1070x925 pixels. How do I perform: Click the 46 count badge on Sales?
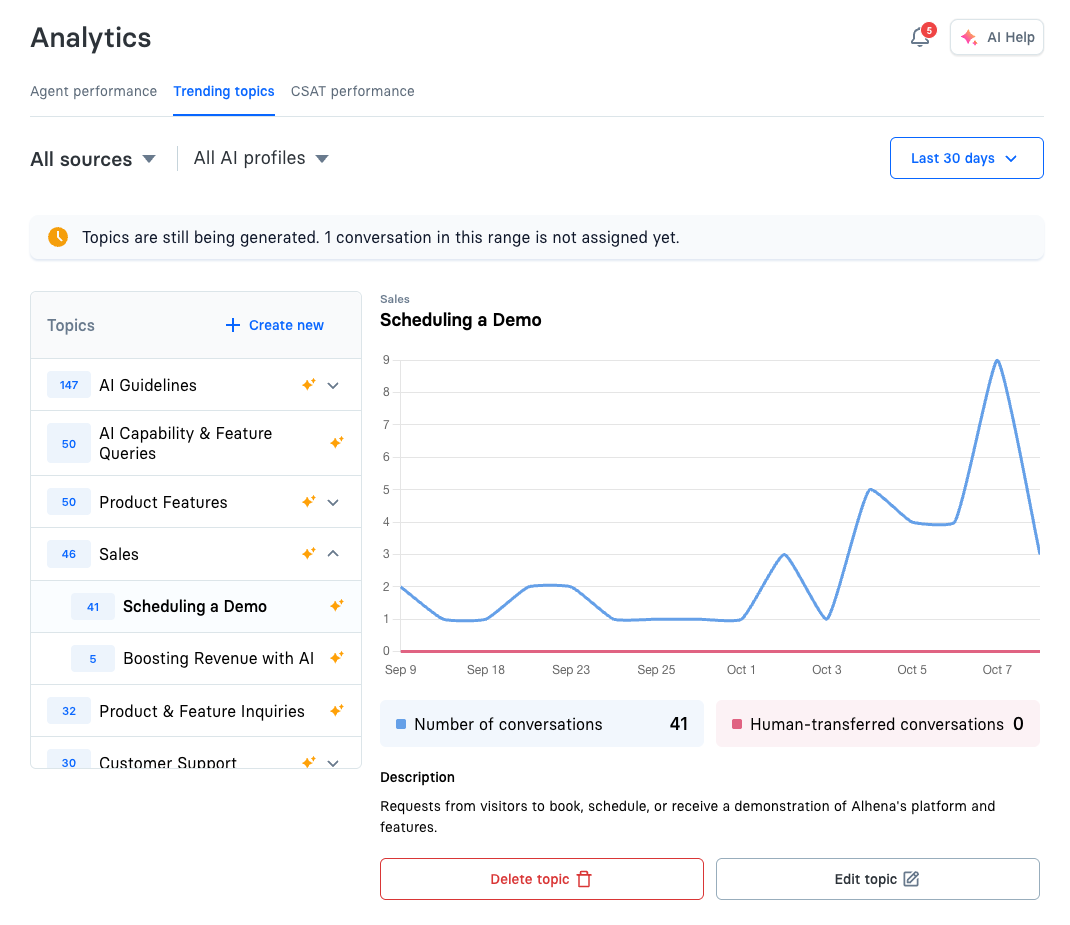pos(69,554)
